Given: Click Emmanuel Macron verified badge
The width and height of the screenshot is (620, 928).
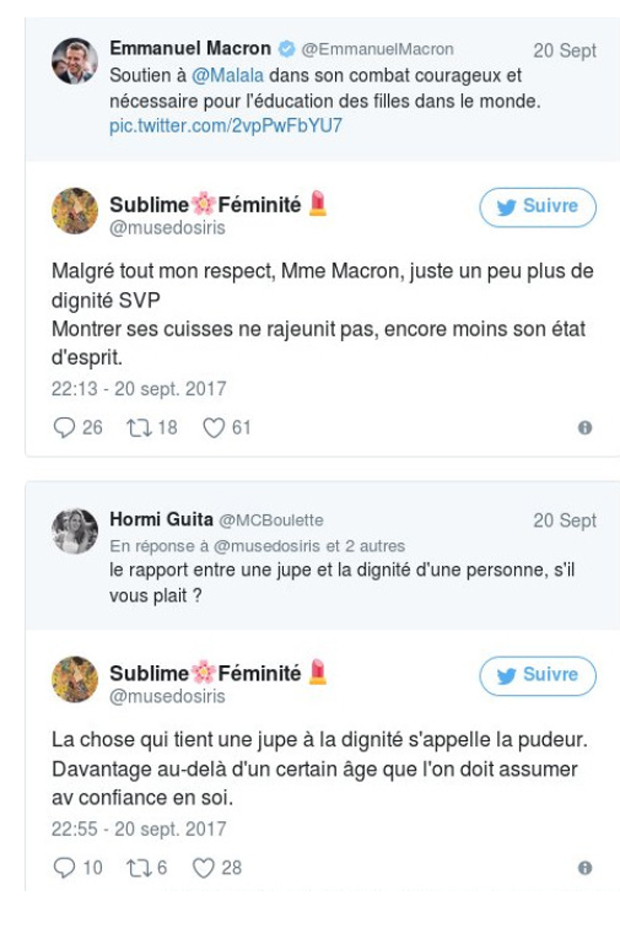Looking at the screenshot, I should [x=286, y=49].
